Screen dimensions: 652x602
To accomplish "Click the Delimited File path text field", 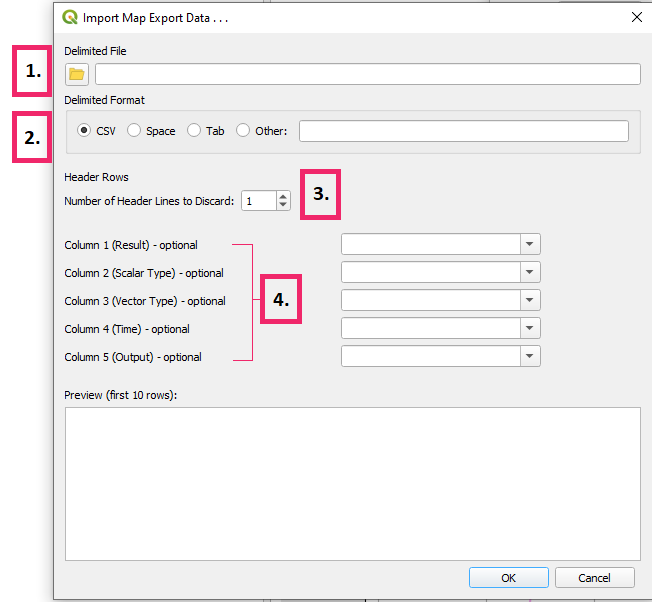I will point(367,74).
